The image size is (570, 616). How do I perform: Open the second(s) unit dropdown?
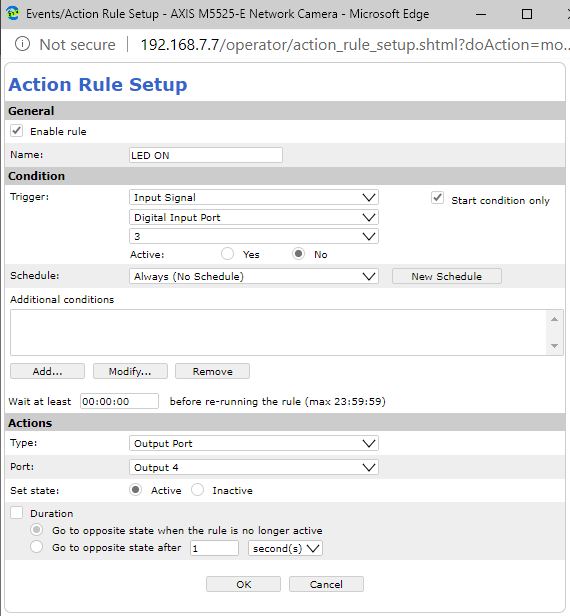pos(286,548)
